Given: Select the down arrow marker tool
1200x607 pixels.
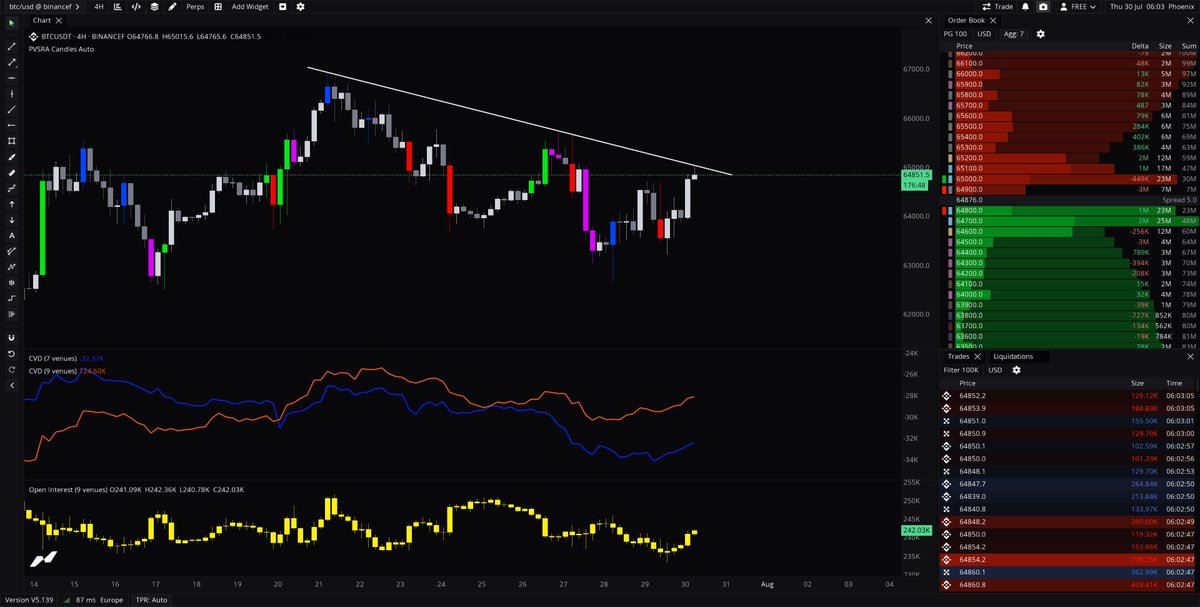Looking at the screenshot, I should (x=11, y=219).
